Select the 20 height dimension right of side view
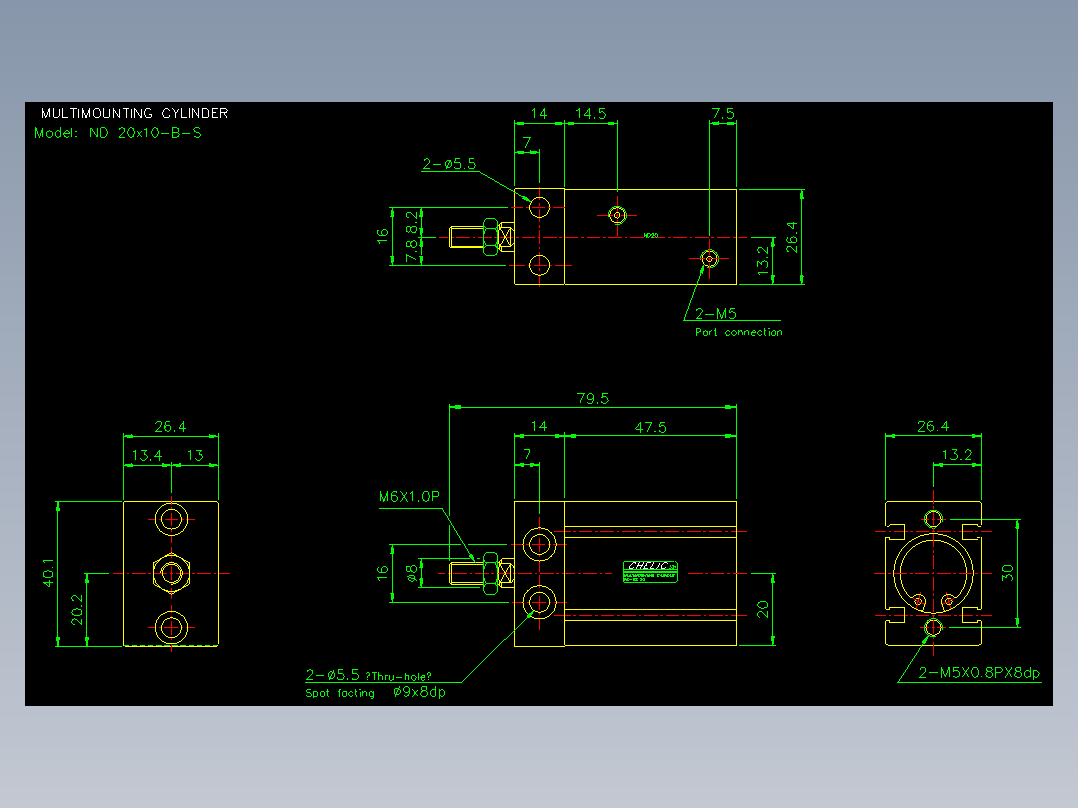This screenshot has height=808, width=1078. click(762, 609)
